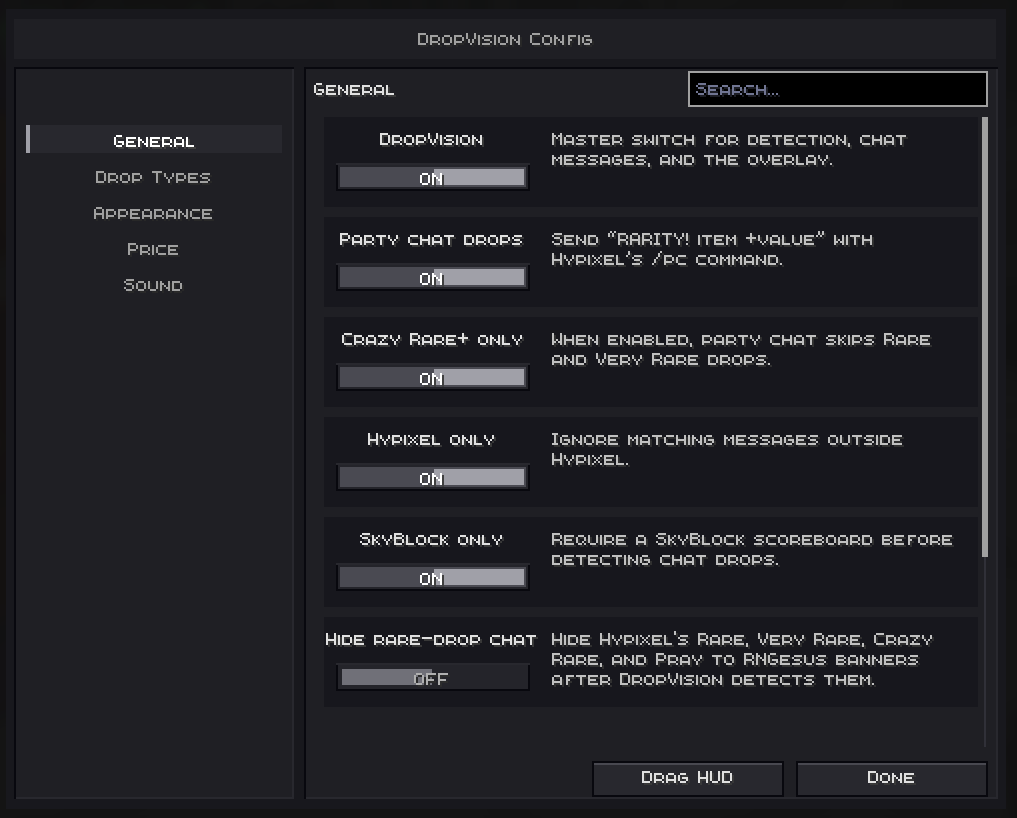Click the 'Require a SkyBlock scoreboard' description

(x=752, y=549)
